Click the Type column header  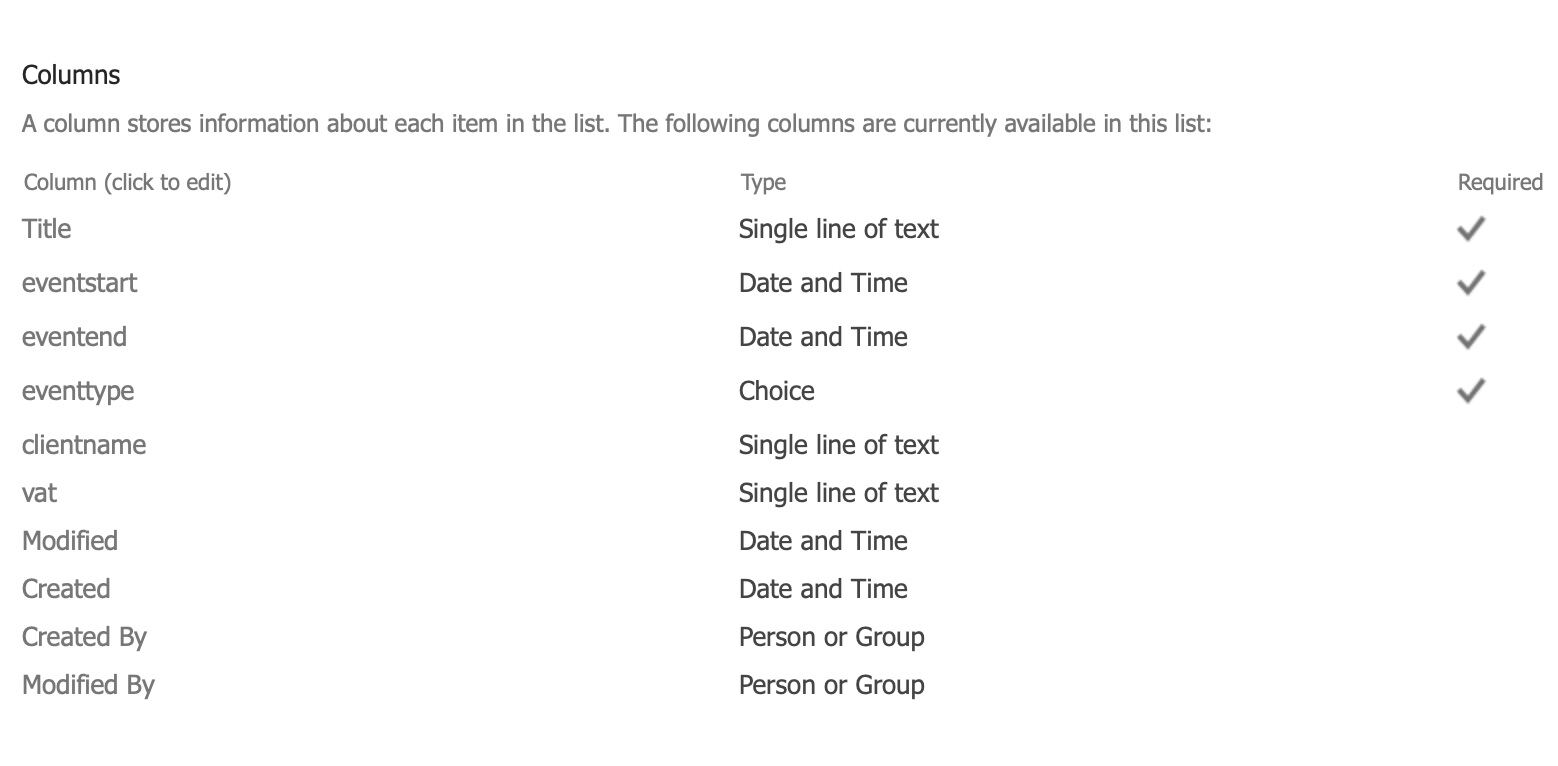pos(763,182)
